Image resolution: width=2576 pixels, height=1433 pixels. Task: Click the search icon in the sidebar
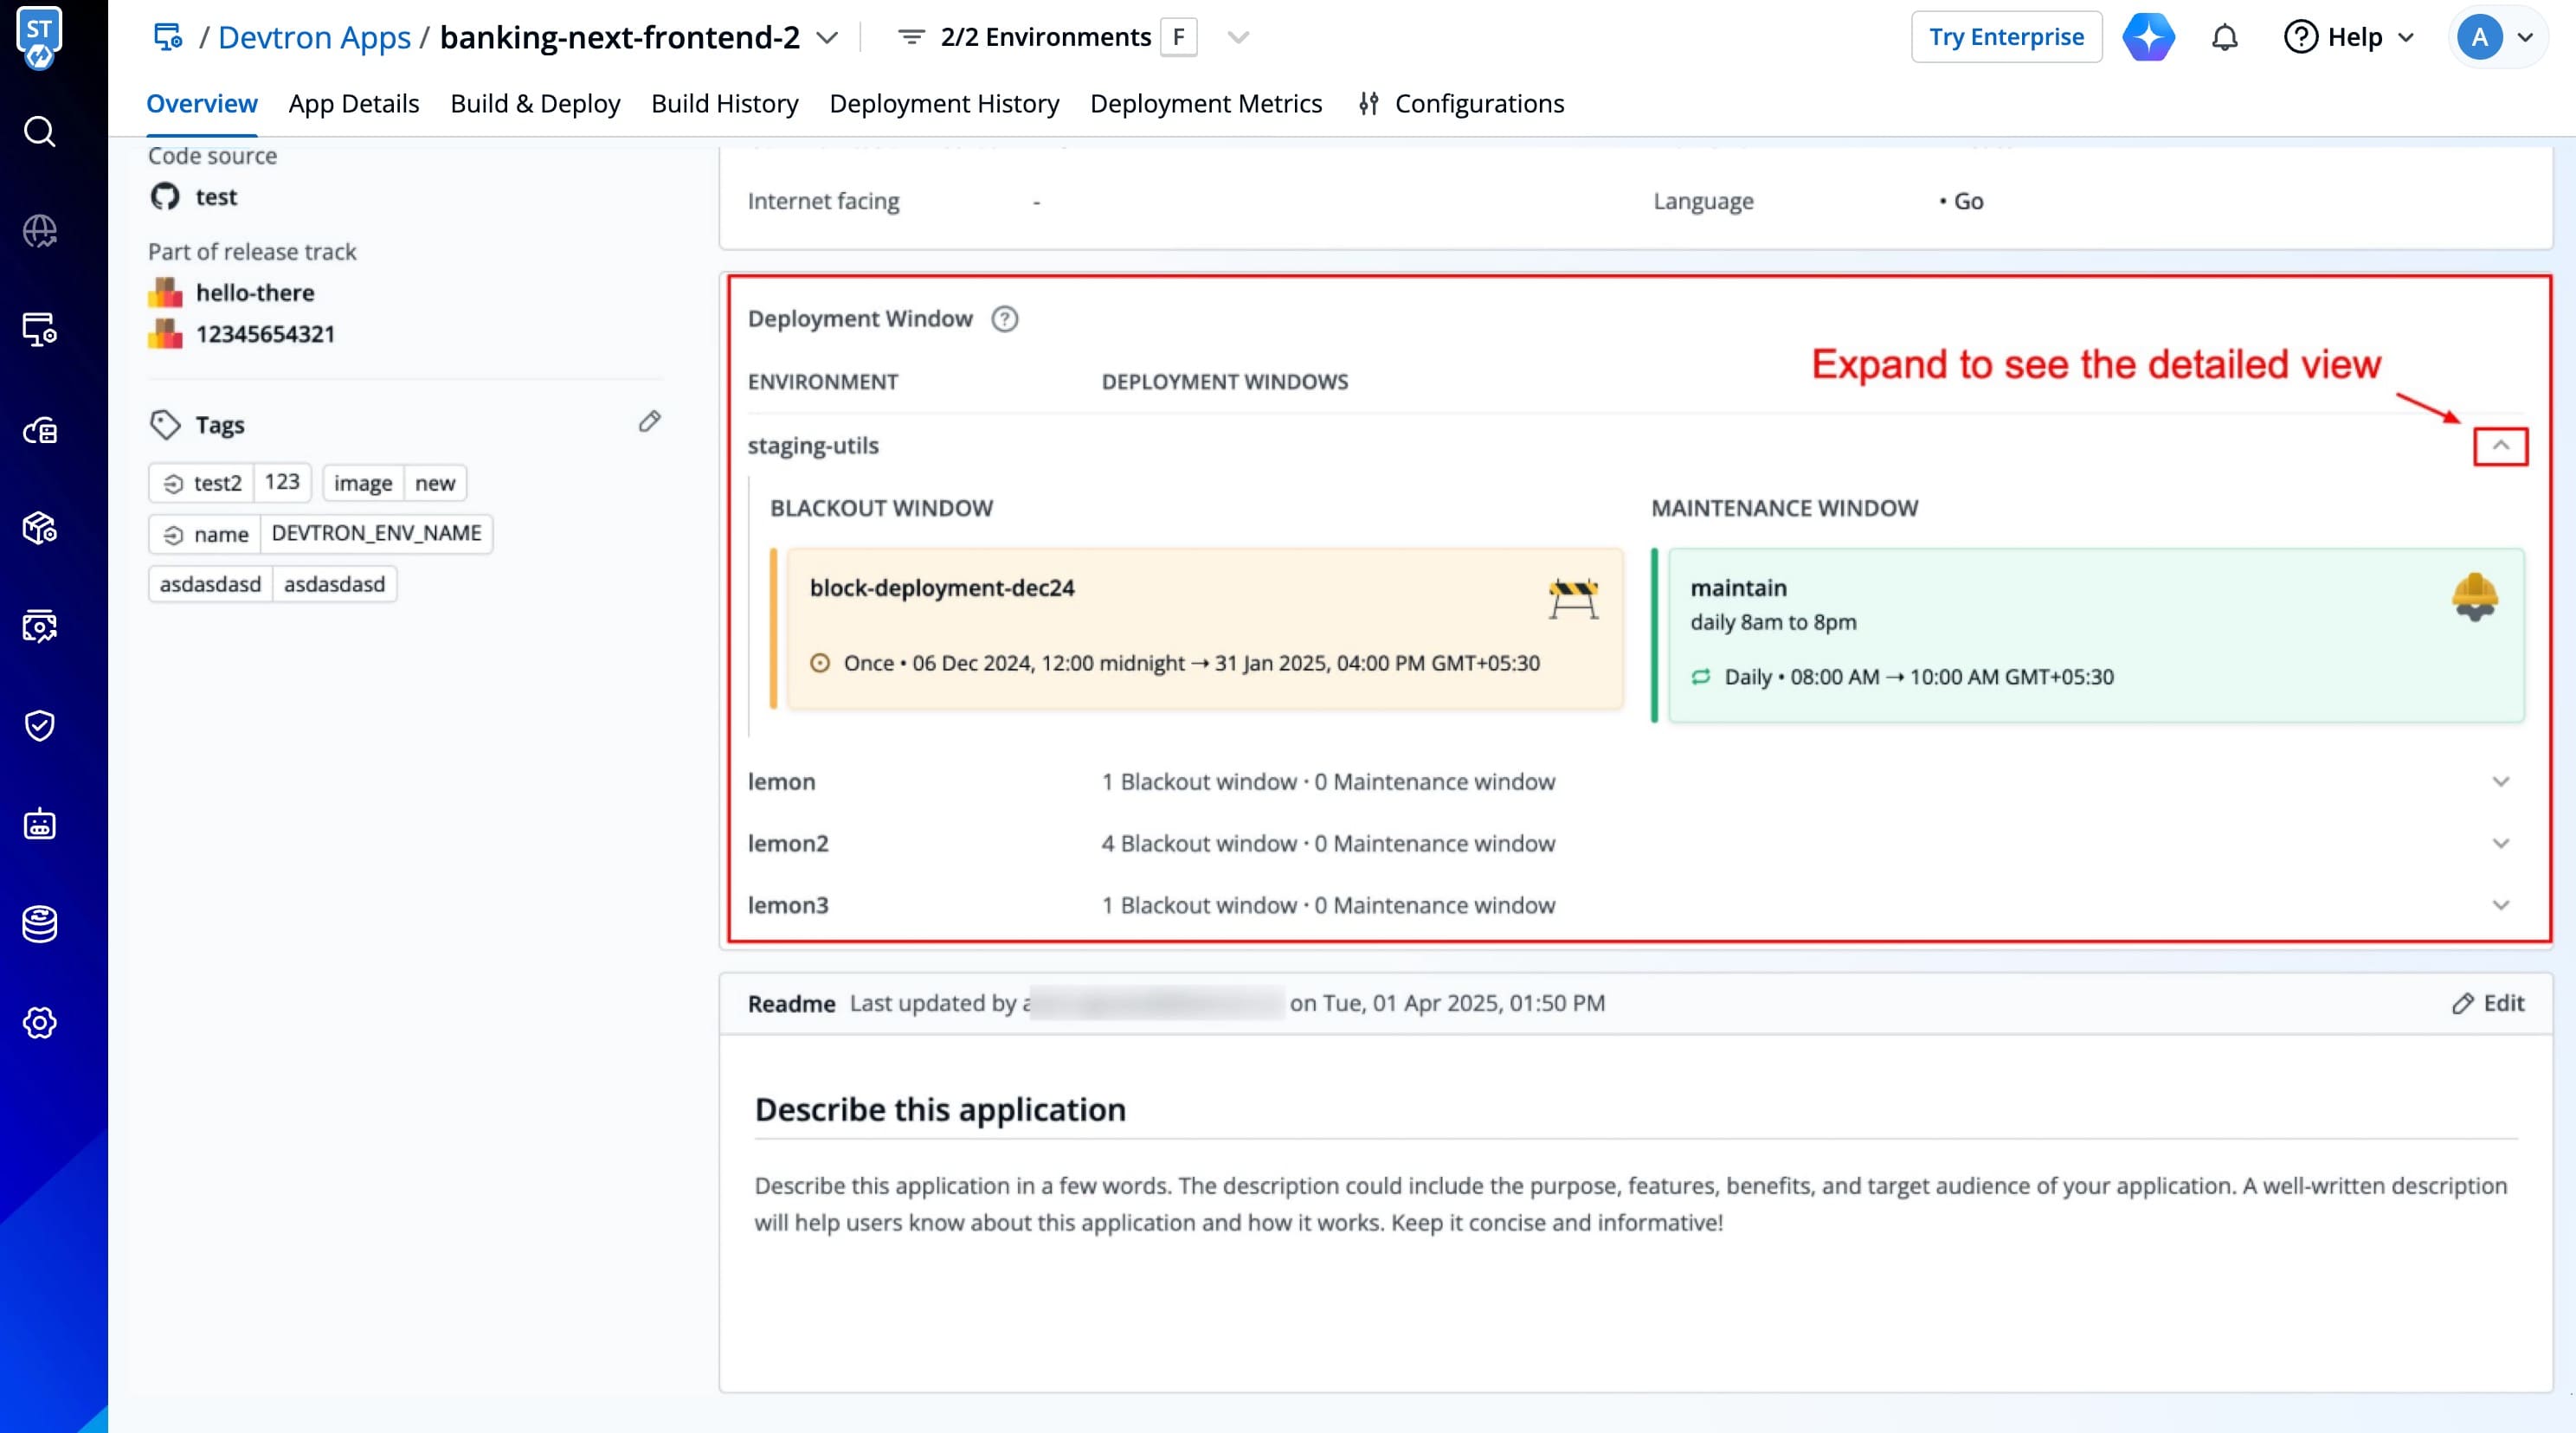(39, 131)
